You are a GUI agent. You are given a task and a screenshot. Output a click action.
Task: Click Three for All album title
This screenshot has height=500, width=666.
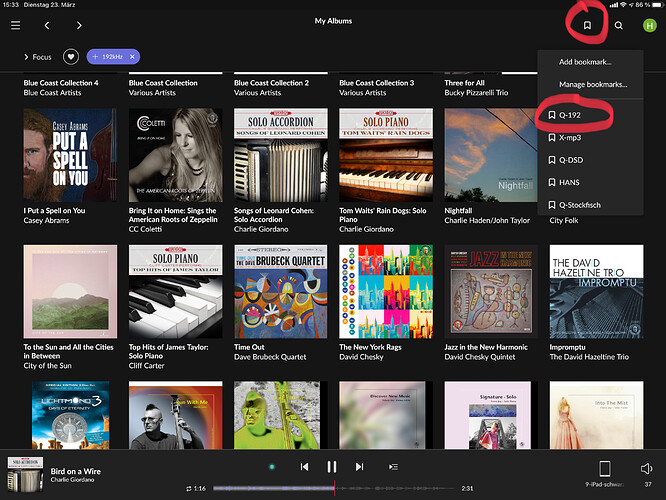tap(464, 83)
